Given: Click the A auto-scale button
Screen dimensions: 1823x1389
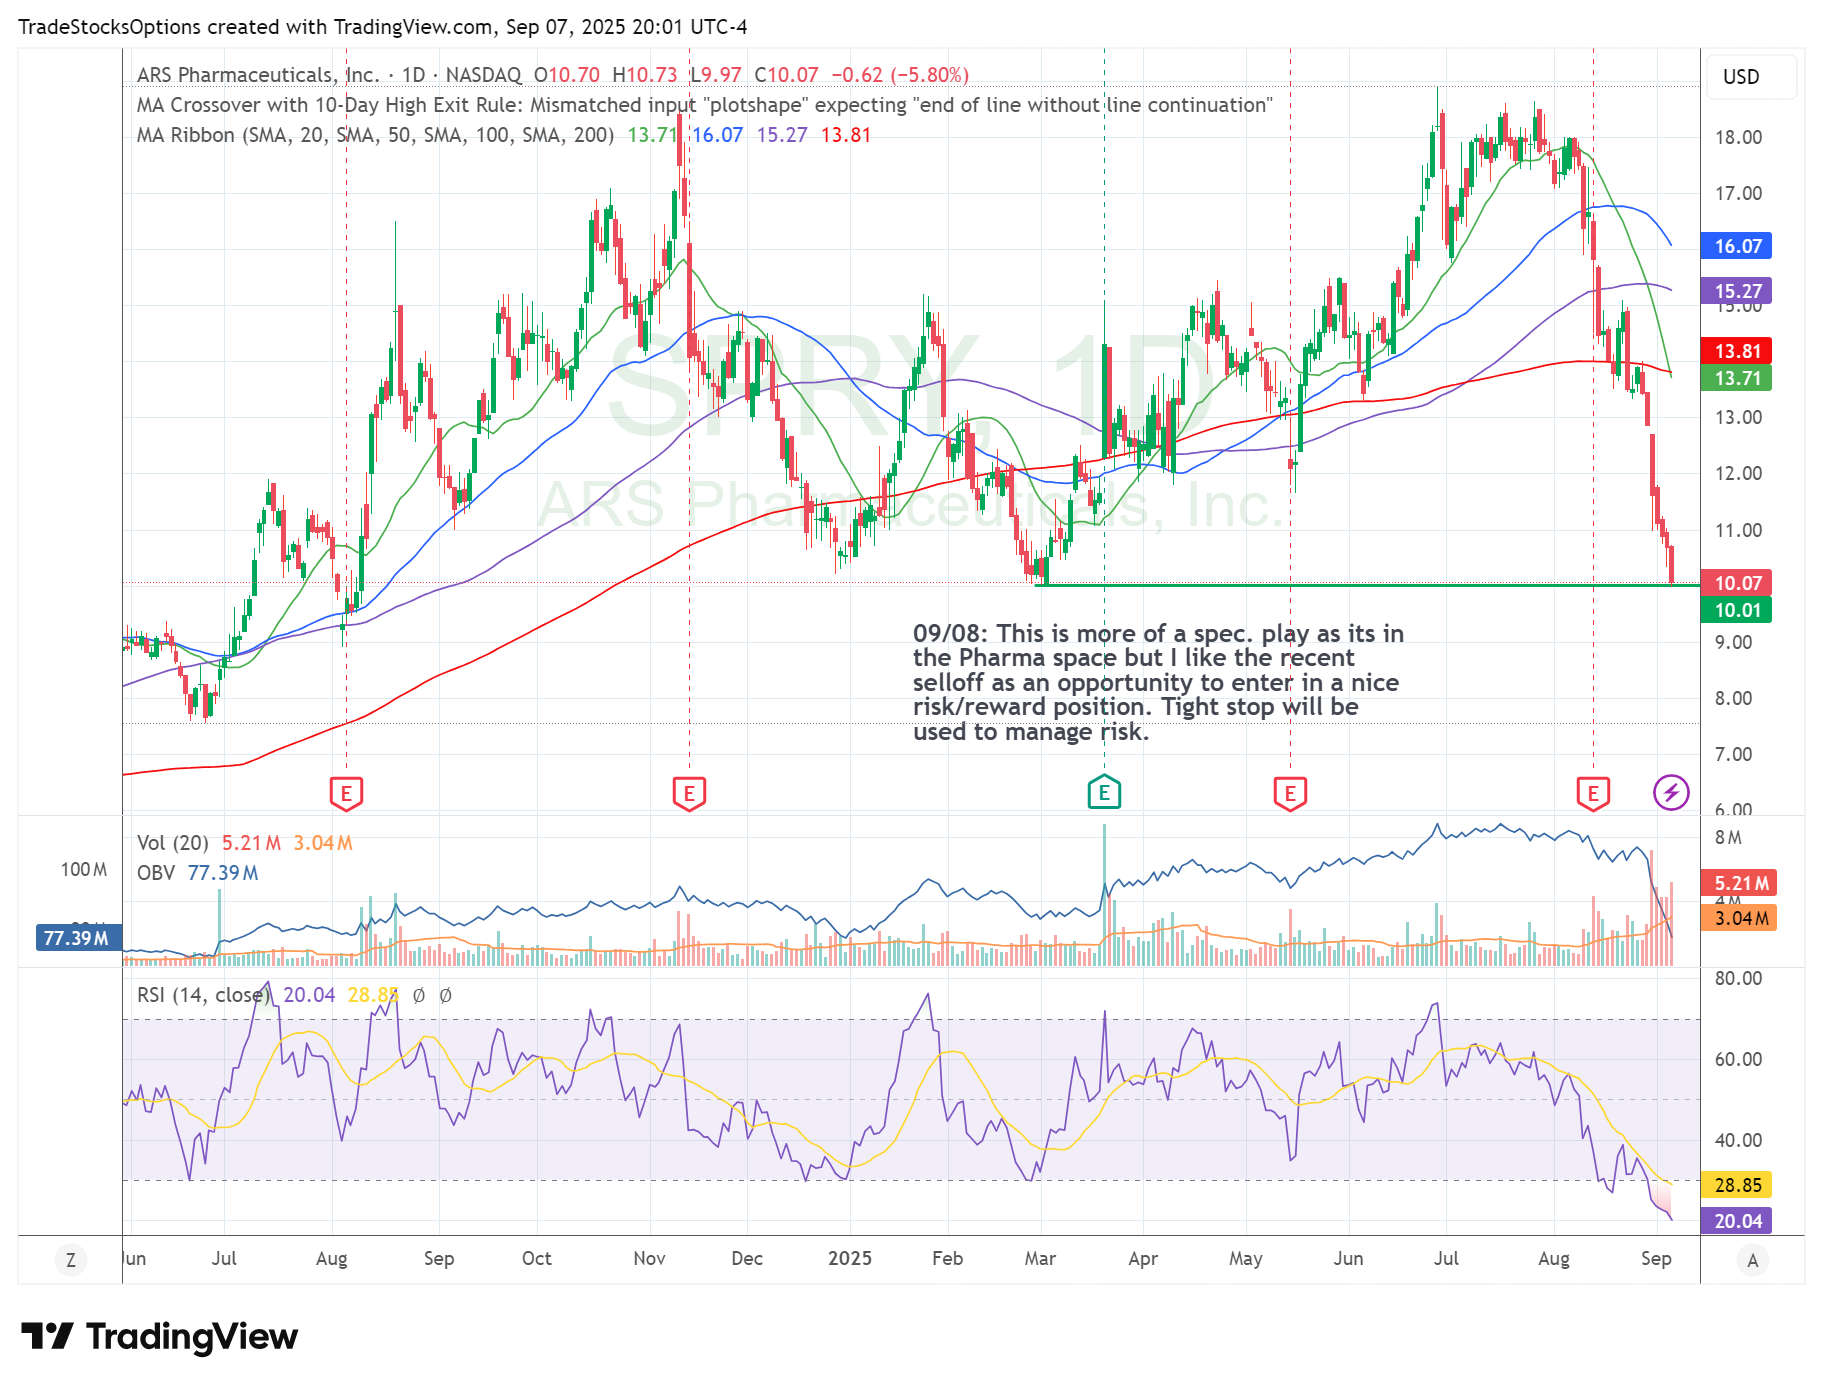Looking at the screenshot, I should click(1752, 1260).
